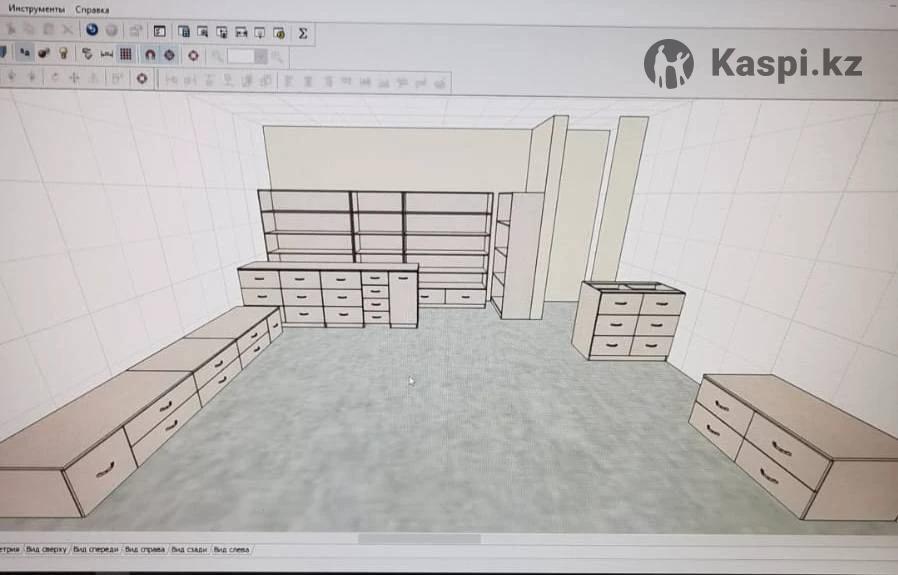Screen dimensions: 898x575
Task: Open the Справка menu
Action: coord(92,8)
